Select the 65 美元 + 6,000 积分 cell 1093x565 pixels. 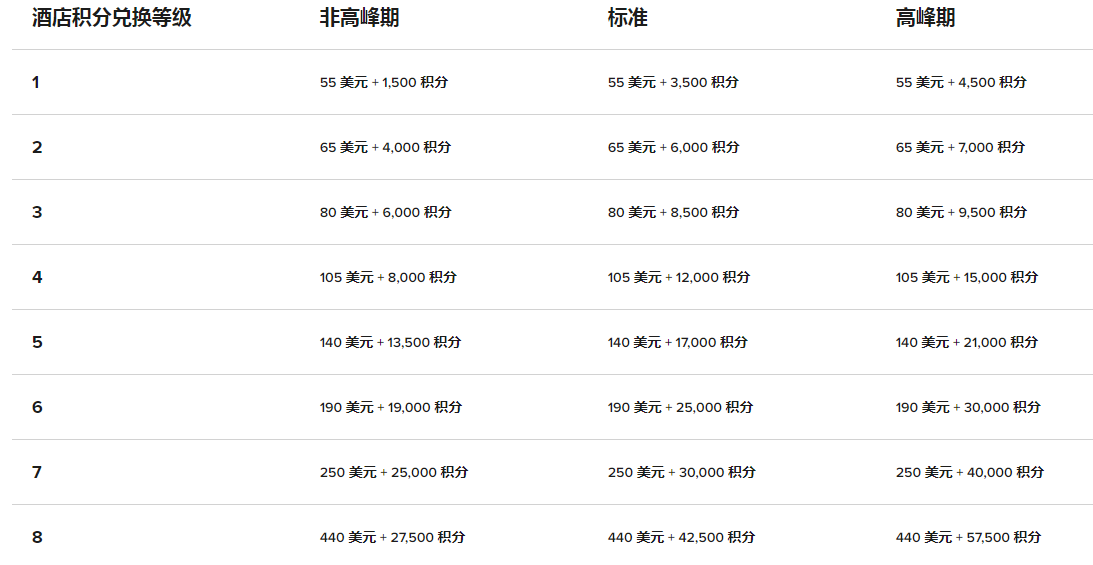tap(673, 147)
